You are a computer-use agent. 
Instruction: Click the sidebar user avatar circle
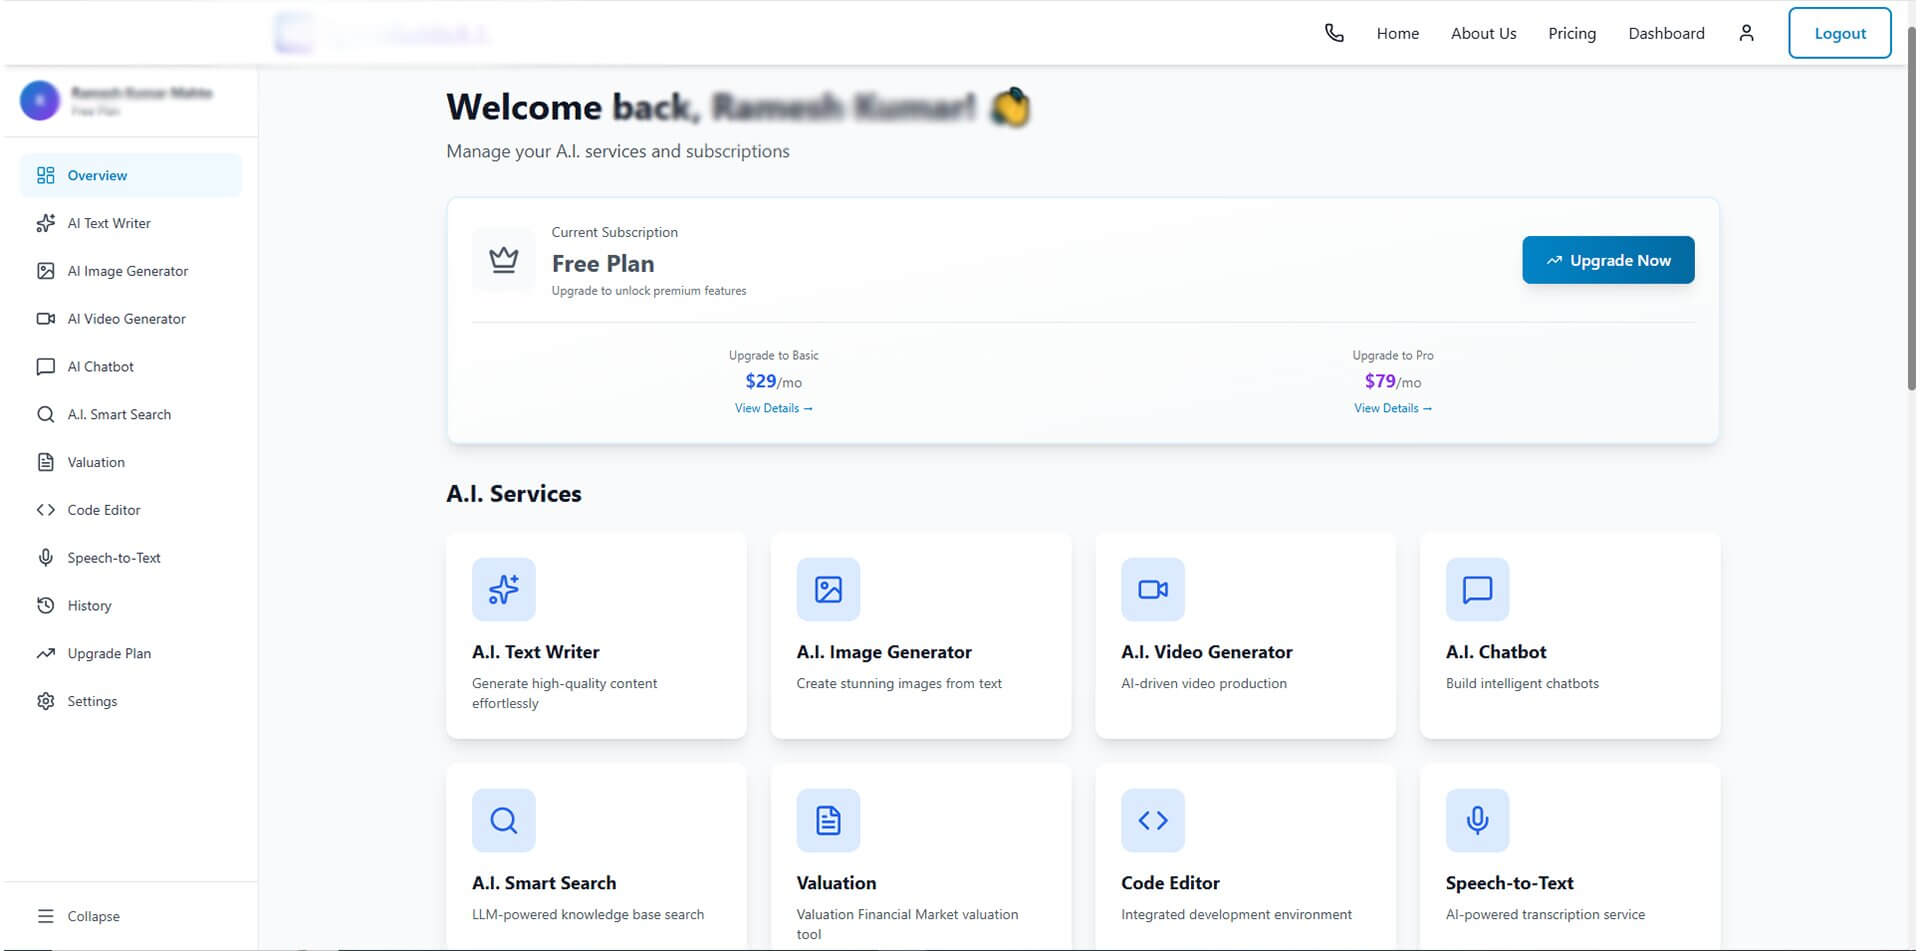coord(40,100)
